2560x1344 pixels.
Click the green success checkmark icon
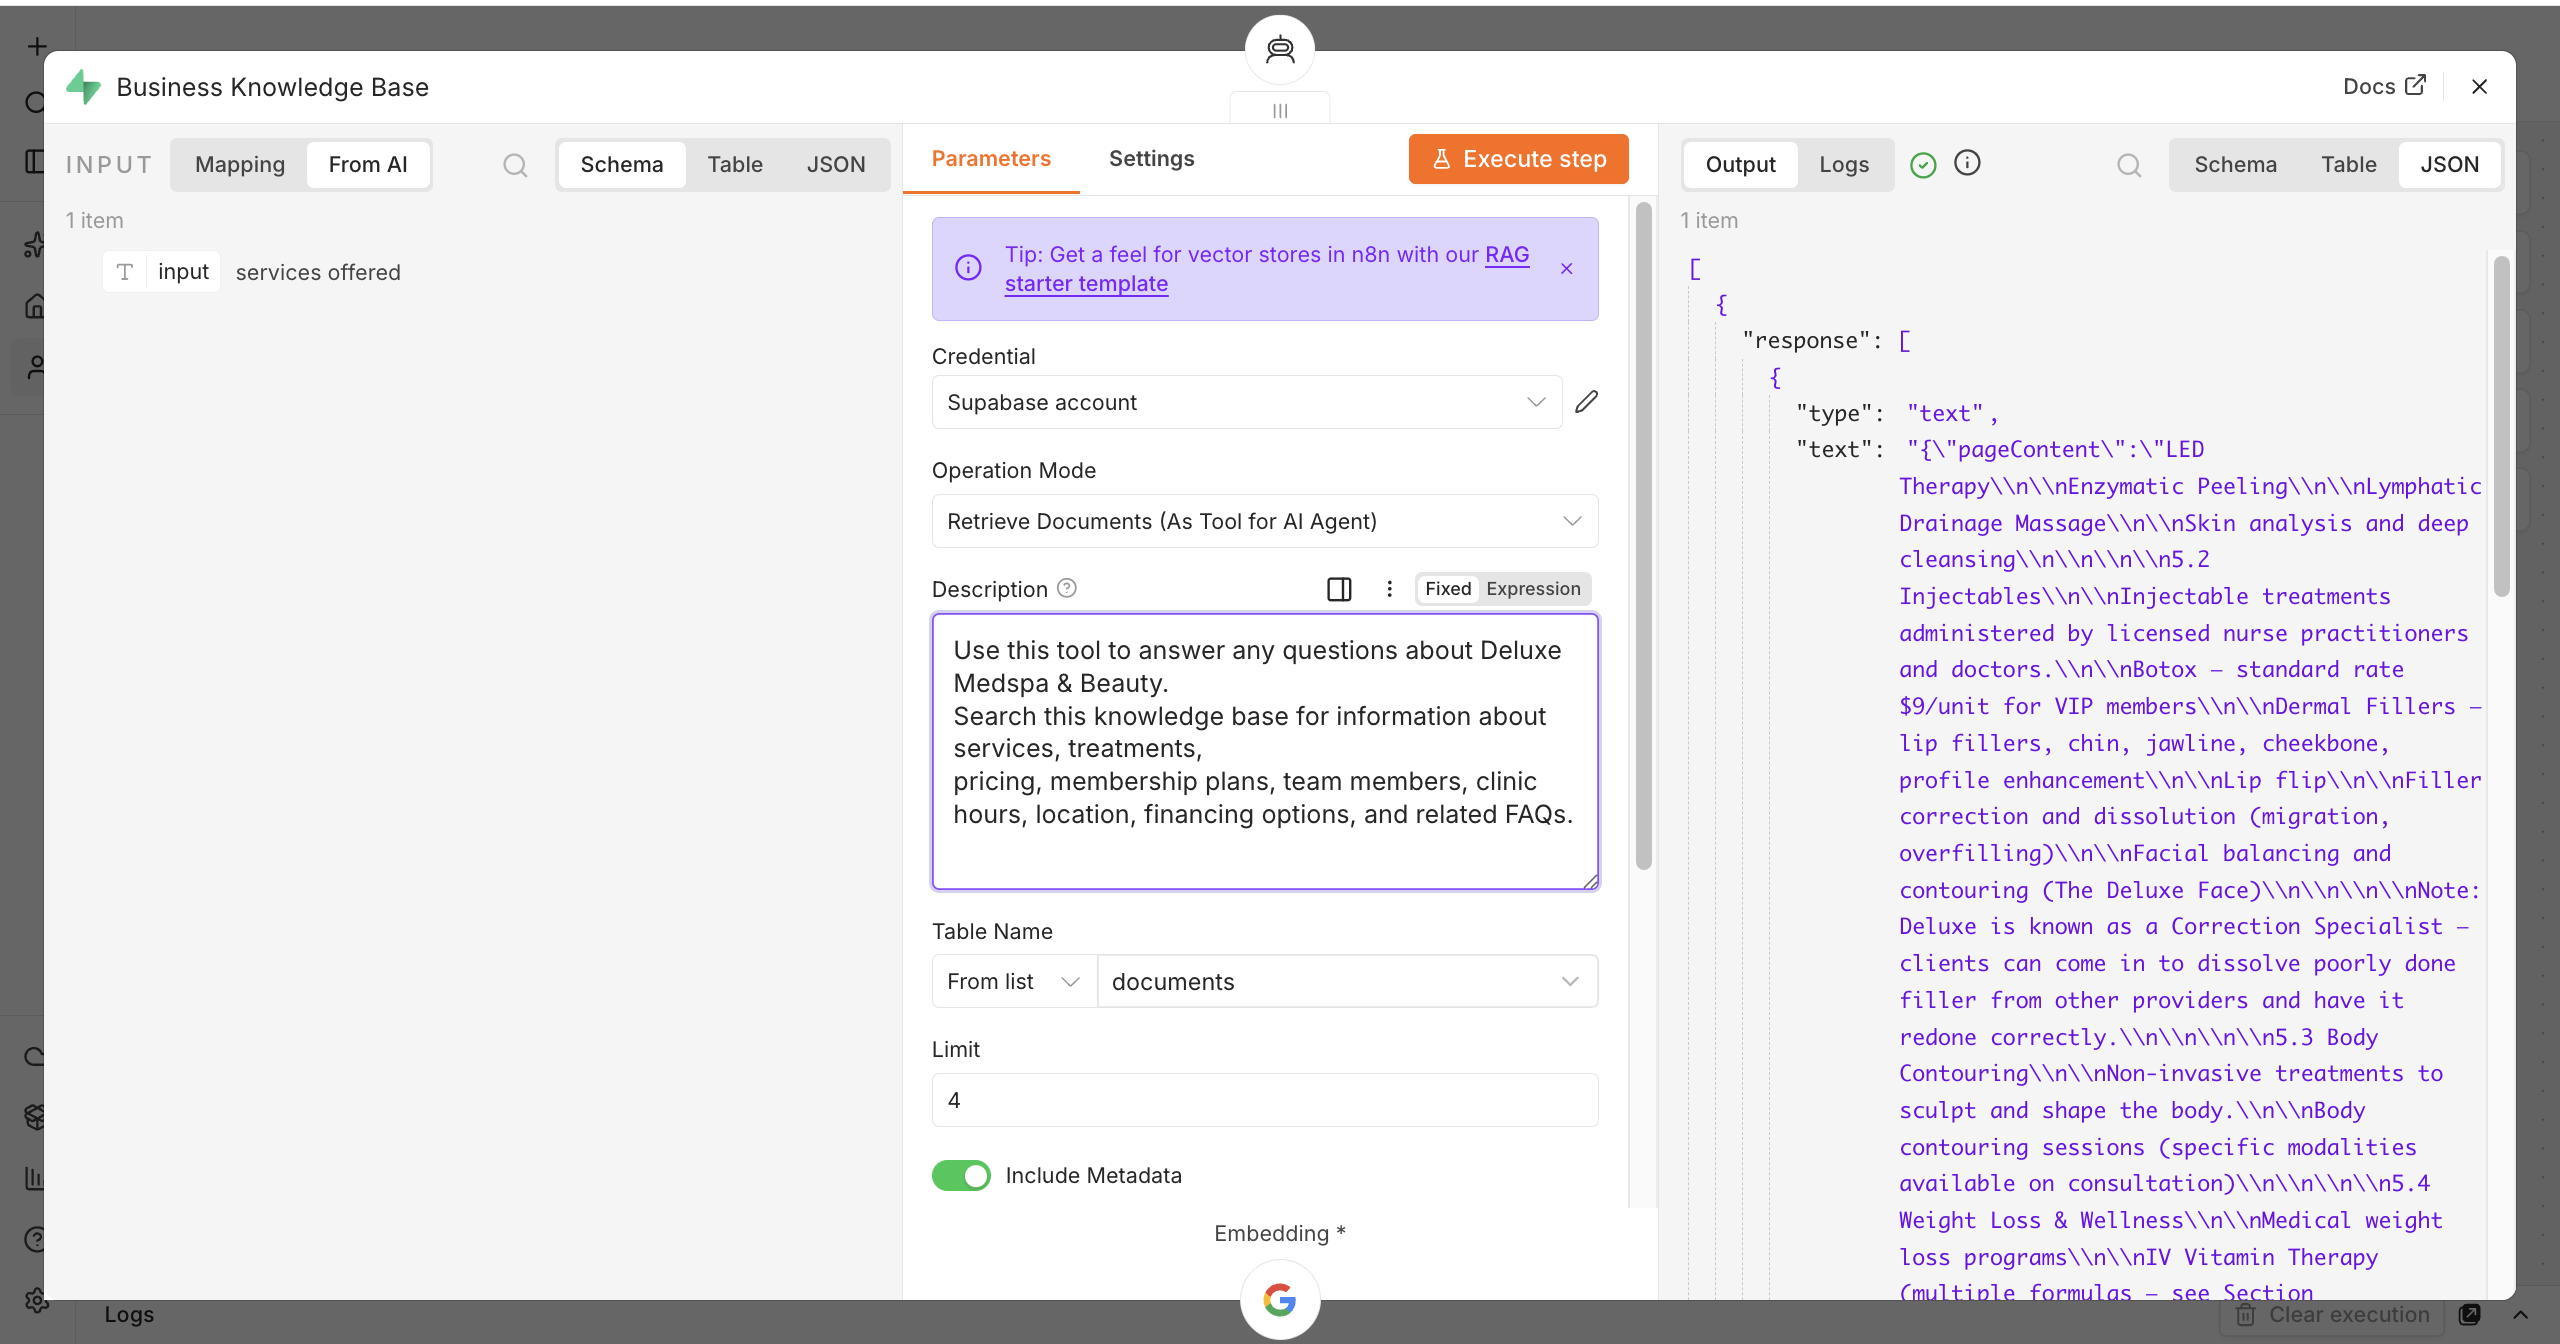tap(1923, 165)
